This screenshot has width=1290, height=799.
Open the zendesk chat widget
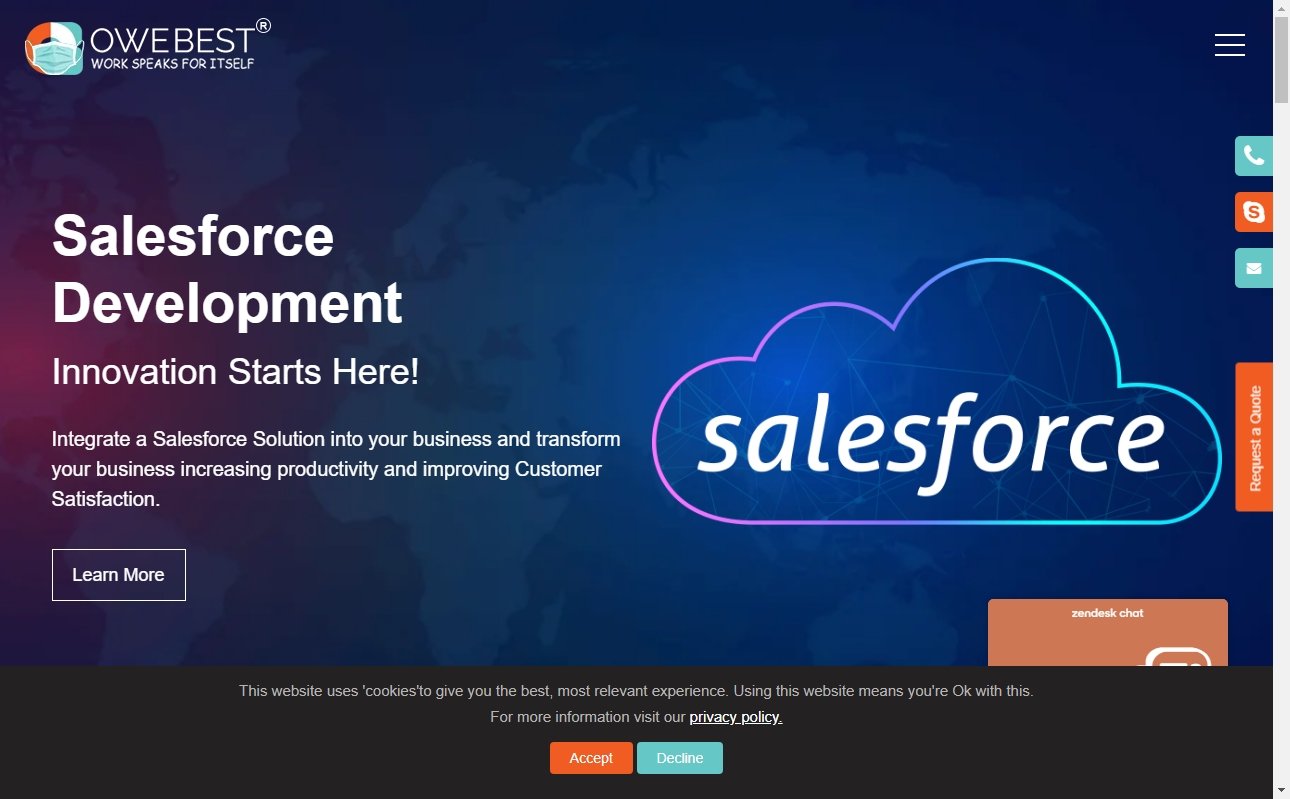1108,633
